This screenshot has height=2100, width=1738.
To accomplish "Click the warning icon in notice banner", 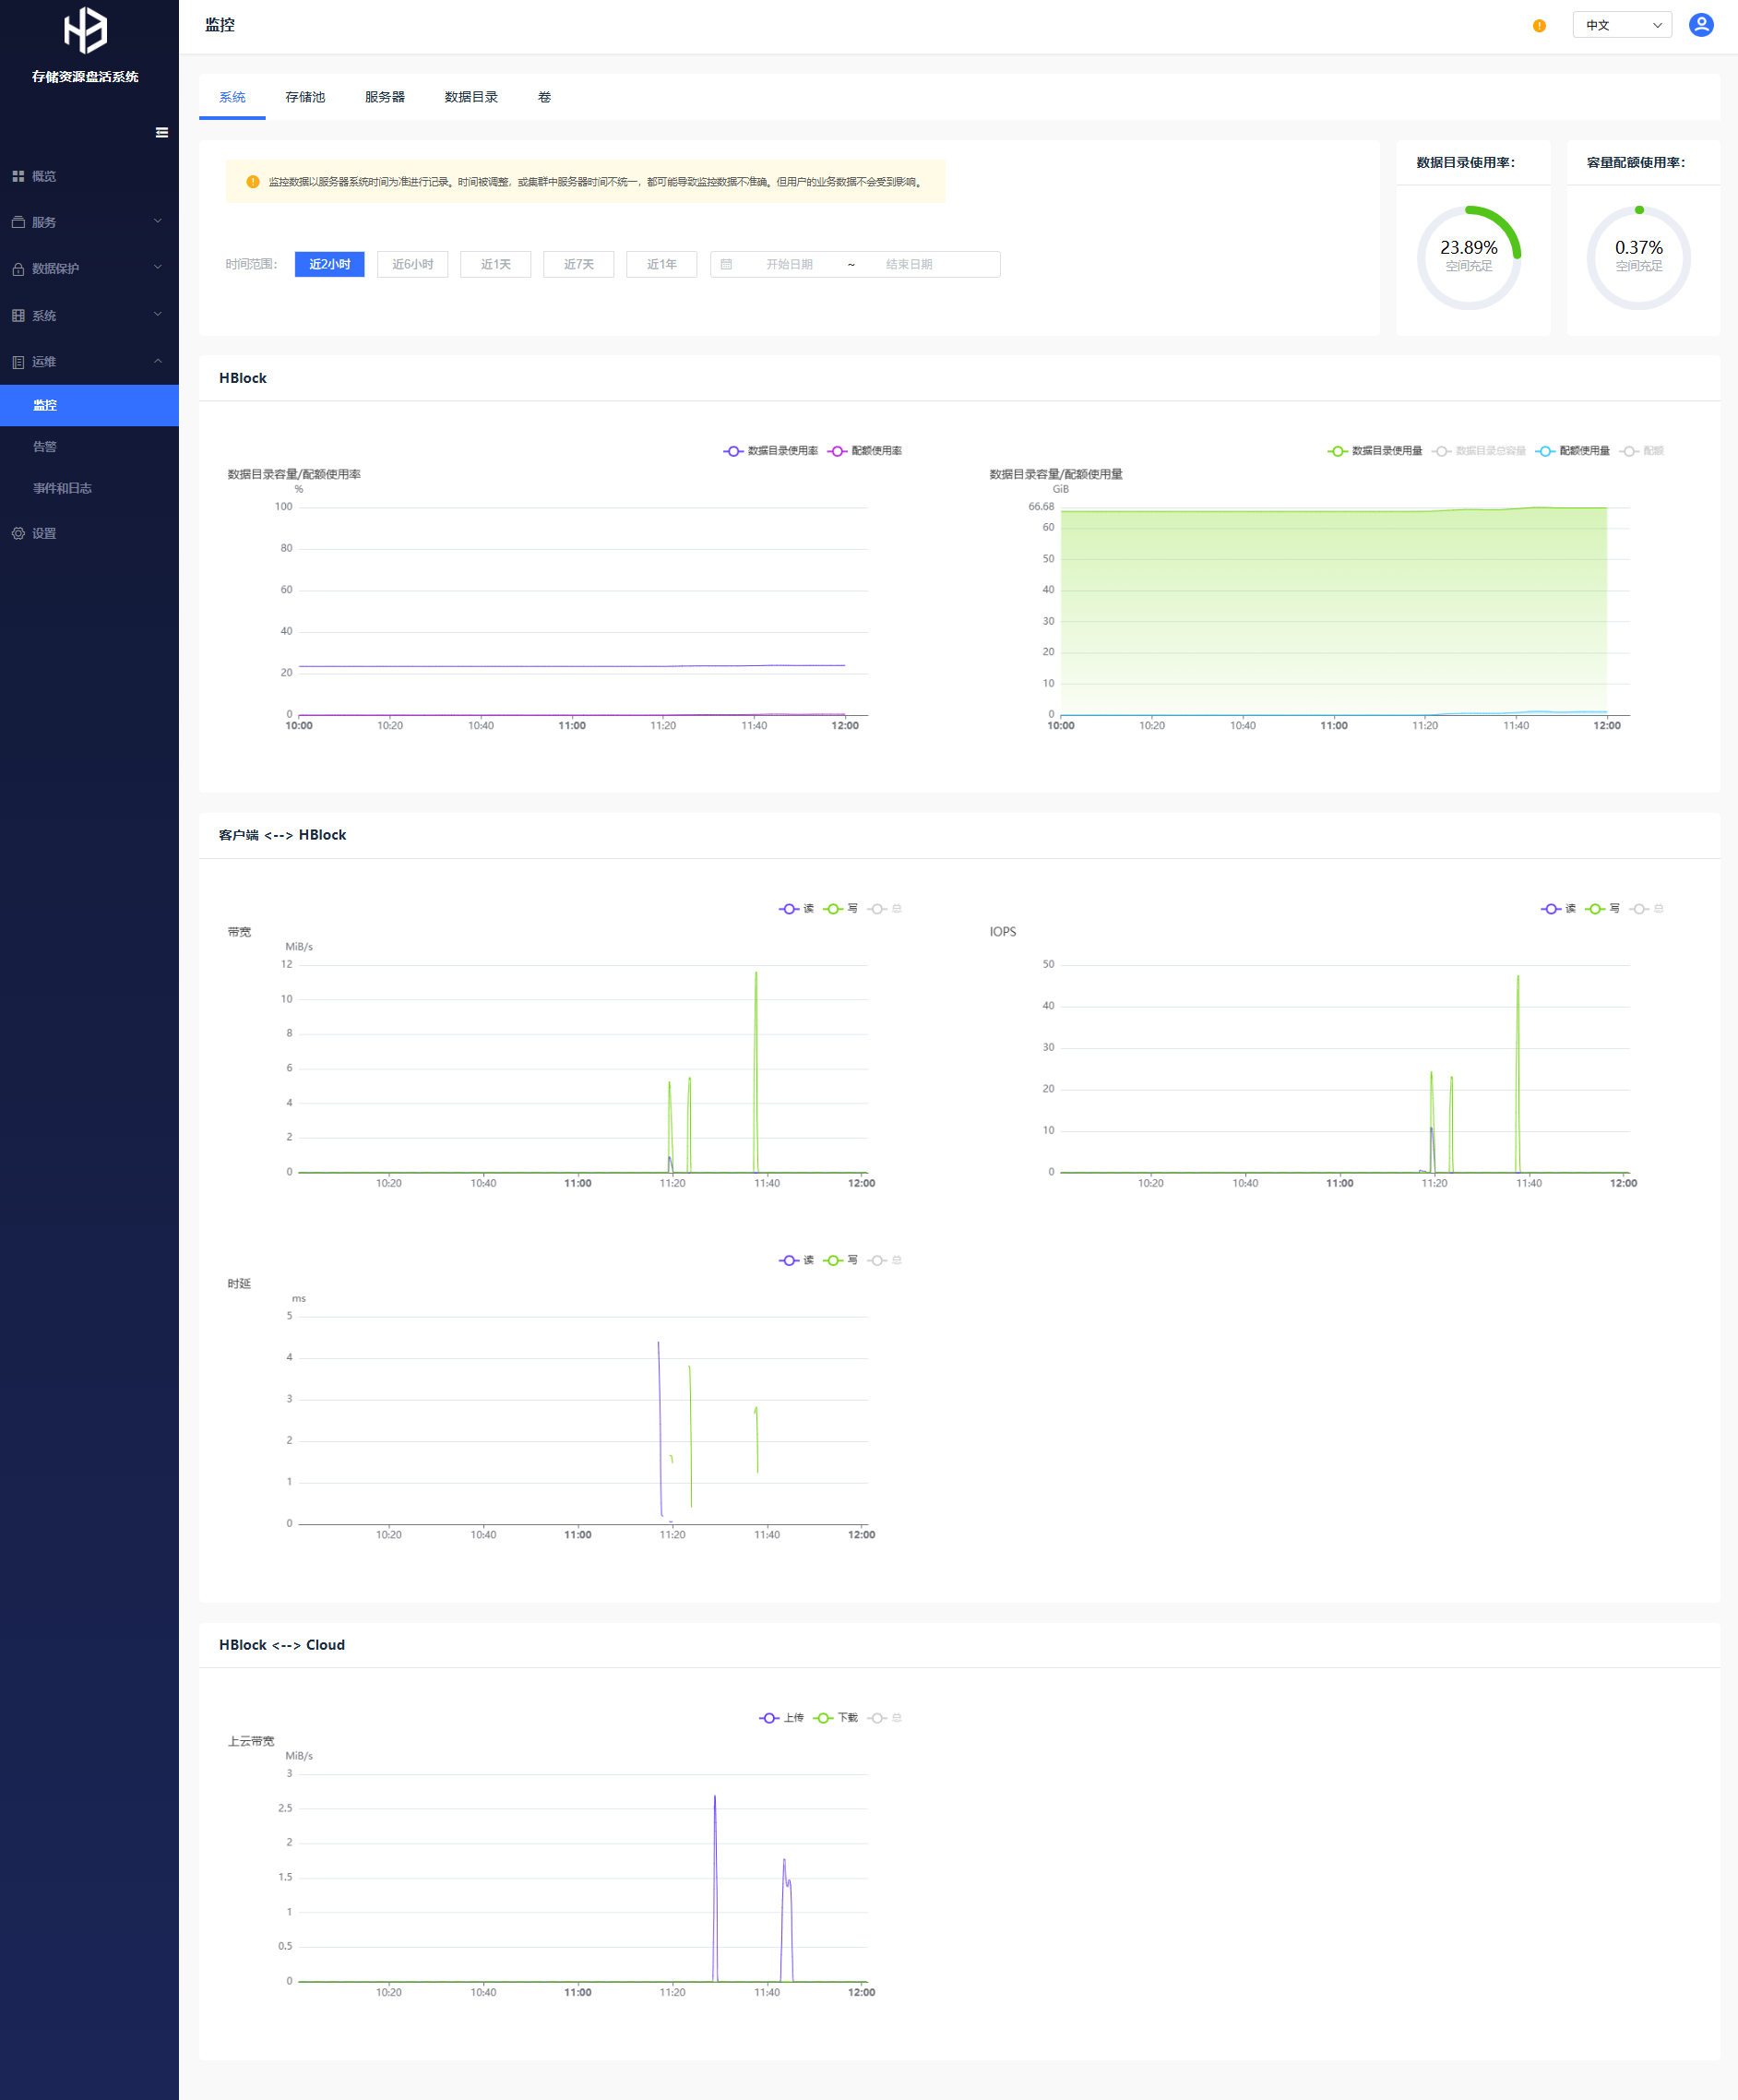I will pos(253,182).
